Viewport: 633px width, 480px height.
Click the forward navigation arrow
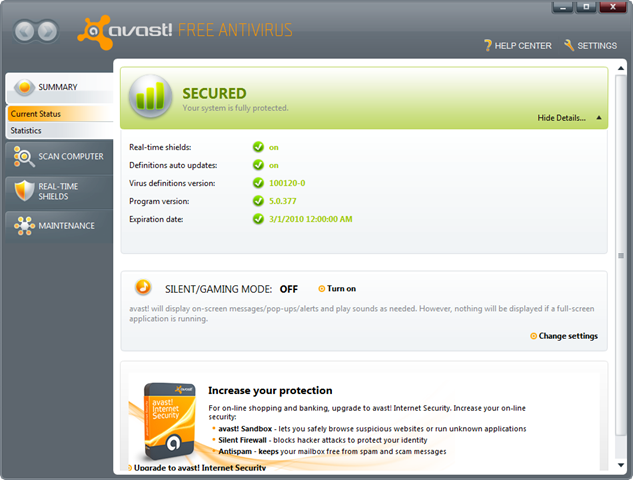pyautogui.click(x=48, y=31)
